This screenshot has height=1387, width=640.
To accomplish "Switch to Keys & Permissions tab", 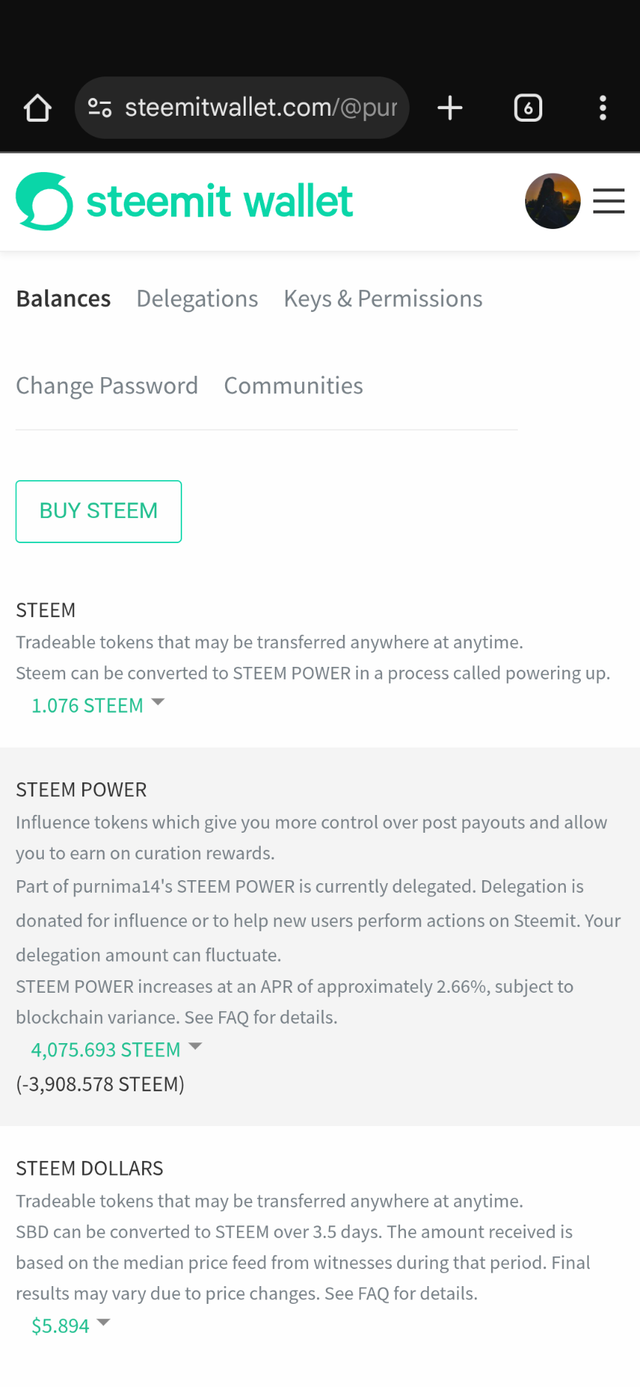I will (x=383, y=298).
